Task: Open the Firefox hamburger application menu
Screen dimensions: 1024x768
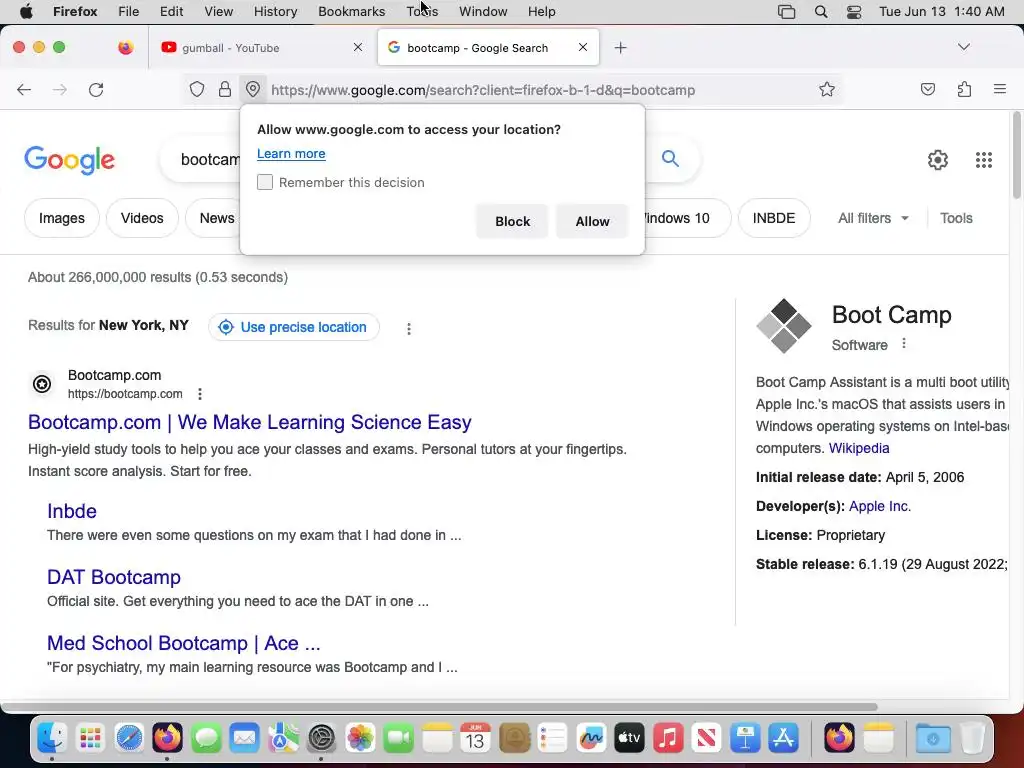Action: (999, 89)
